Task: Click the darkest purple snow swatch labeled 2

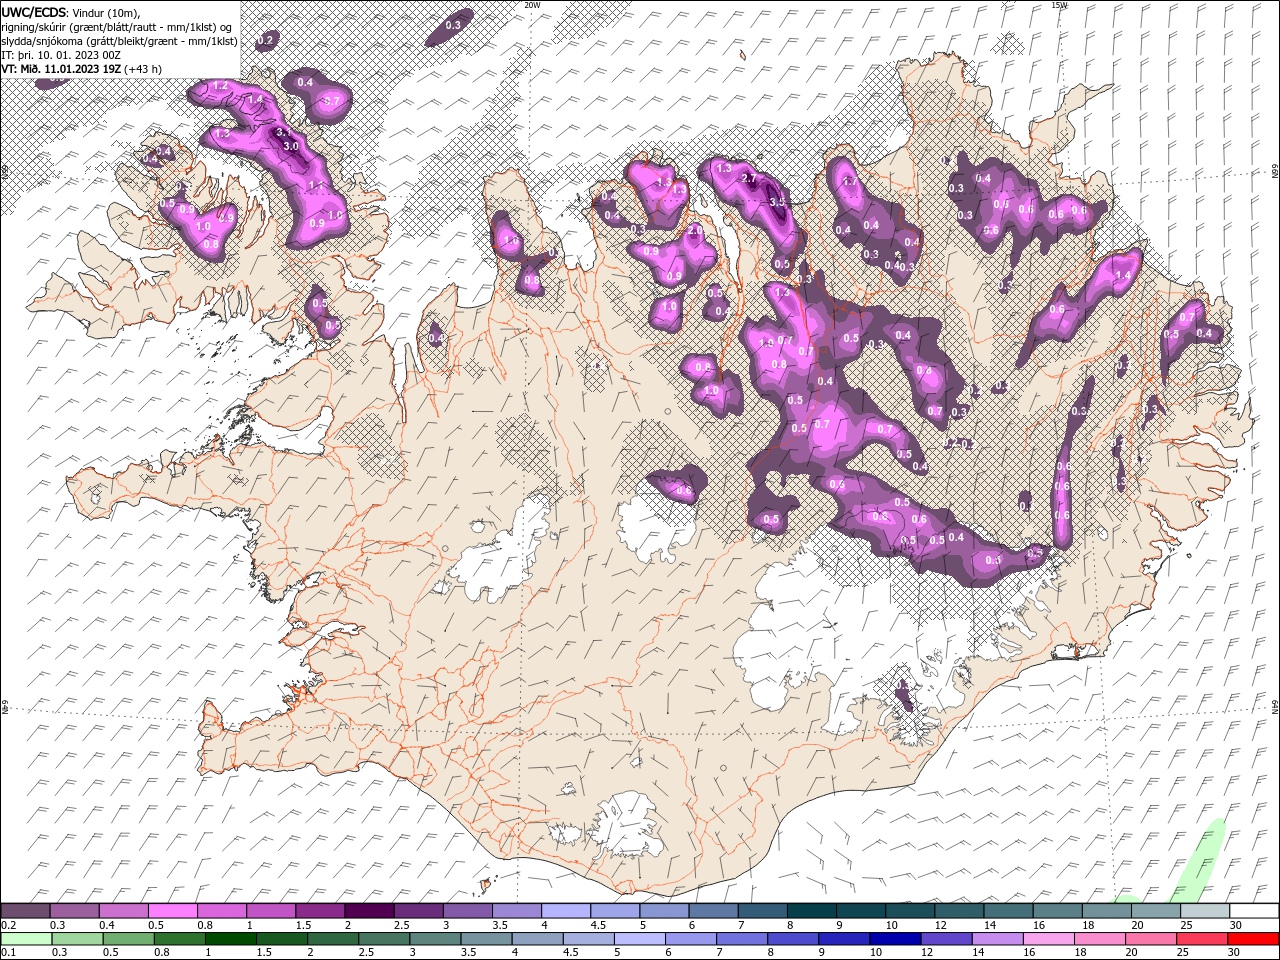Action: click(369, 910)
